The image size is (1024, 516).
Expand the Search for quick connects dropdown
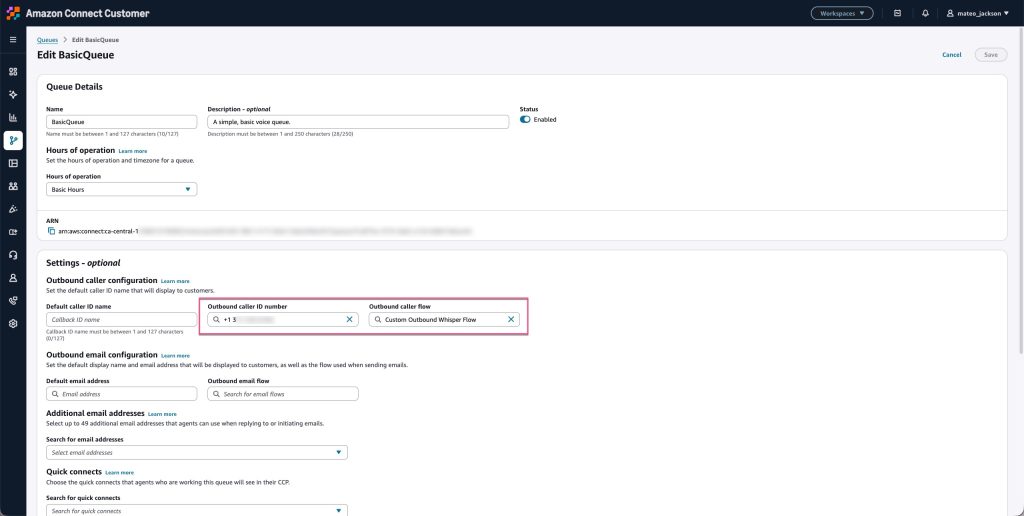197,510
